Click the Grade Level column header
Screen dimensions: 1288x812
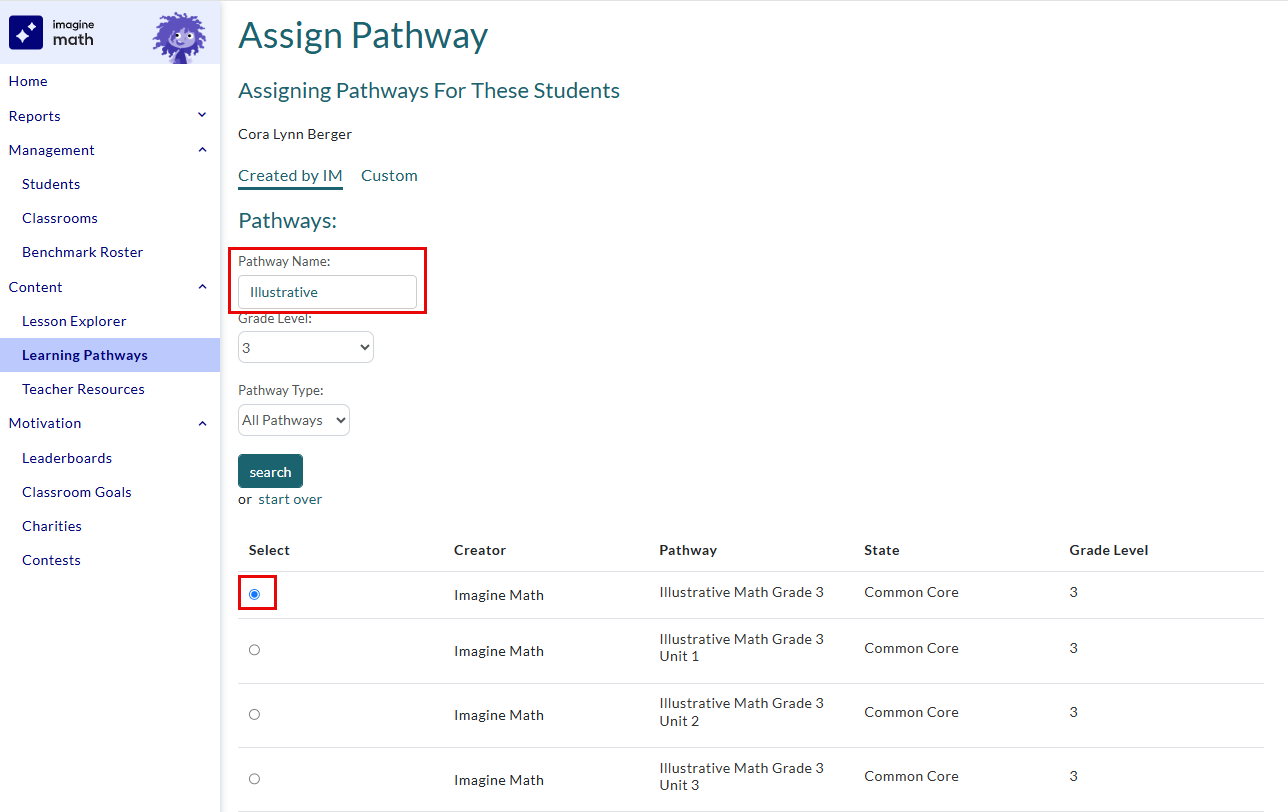1109,550
